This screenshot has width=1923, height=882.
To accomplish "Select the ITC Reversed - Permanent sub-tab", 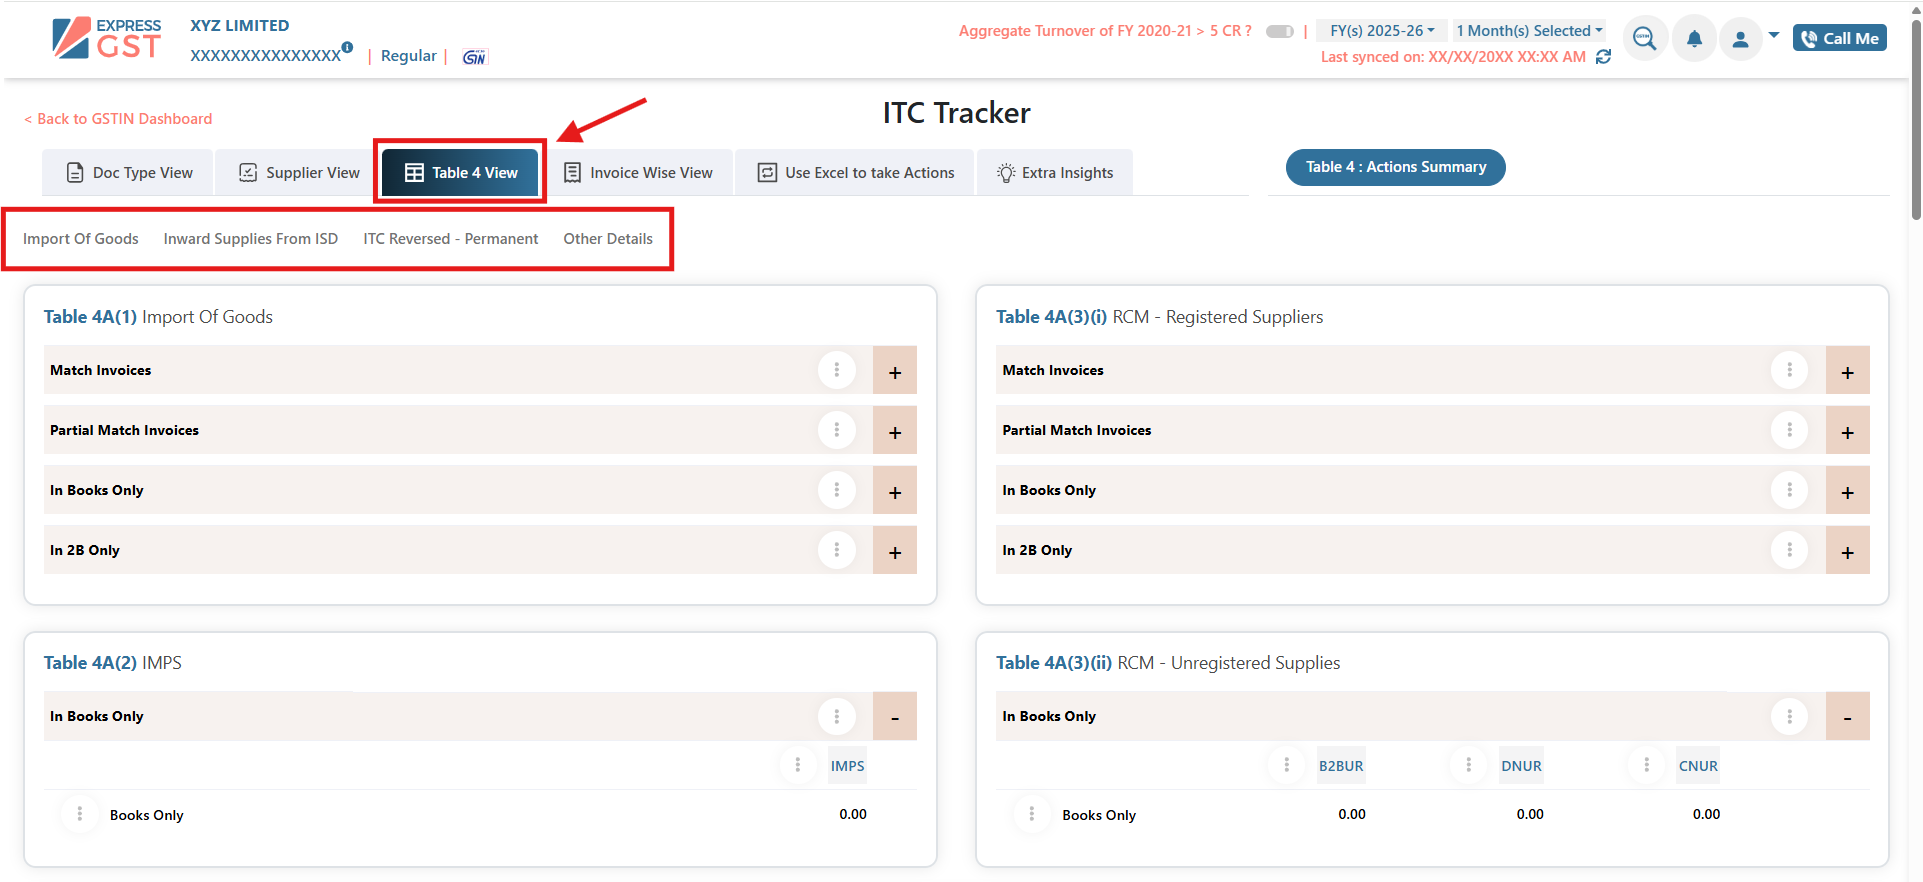I will click(450, 239).
